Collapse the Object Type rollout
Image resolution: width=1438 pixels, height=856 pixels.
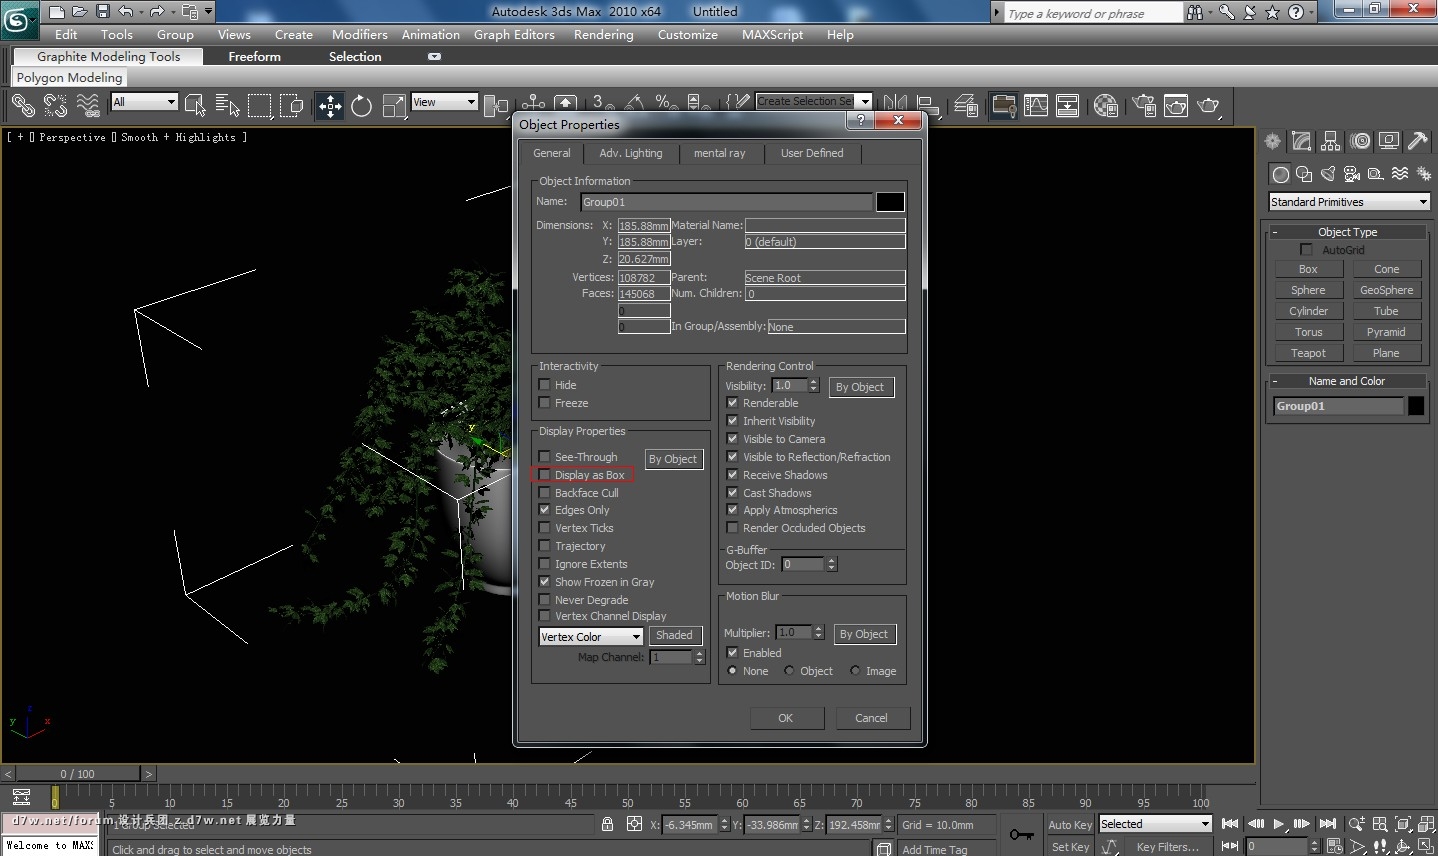(x=1347, y=232)
